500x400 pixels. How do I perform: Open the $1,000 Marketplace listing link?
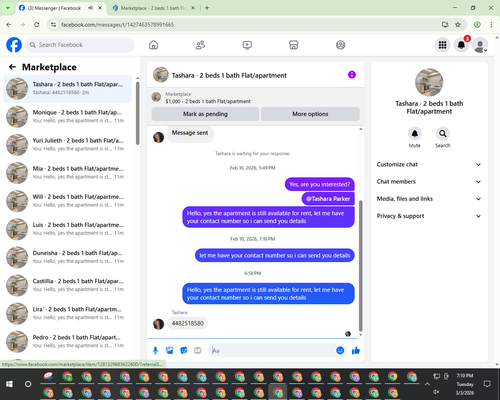[x=208, y=101]
